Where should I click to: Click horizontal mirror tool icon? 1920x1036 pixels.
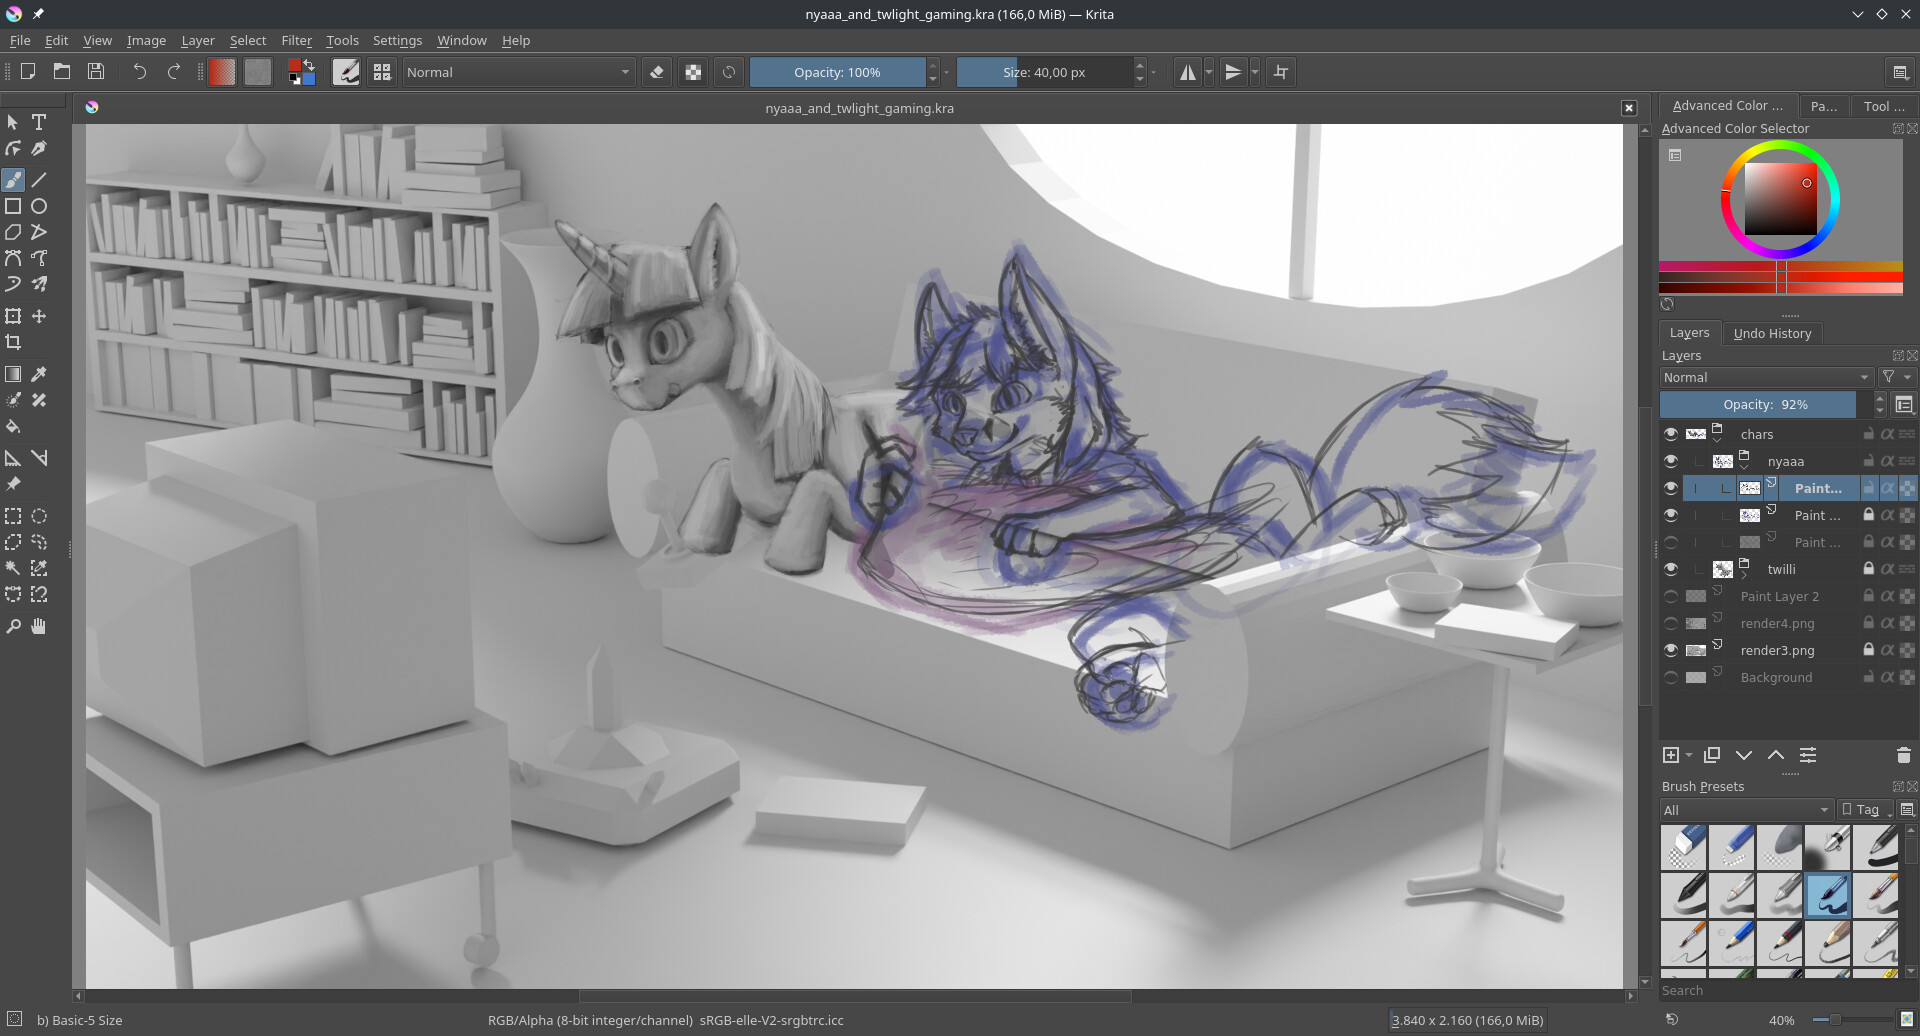coord(1188,72)
